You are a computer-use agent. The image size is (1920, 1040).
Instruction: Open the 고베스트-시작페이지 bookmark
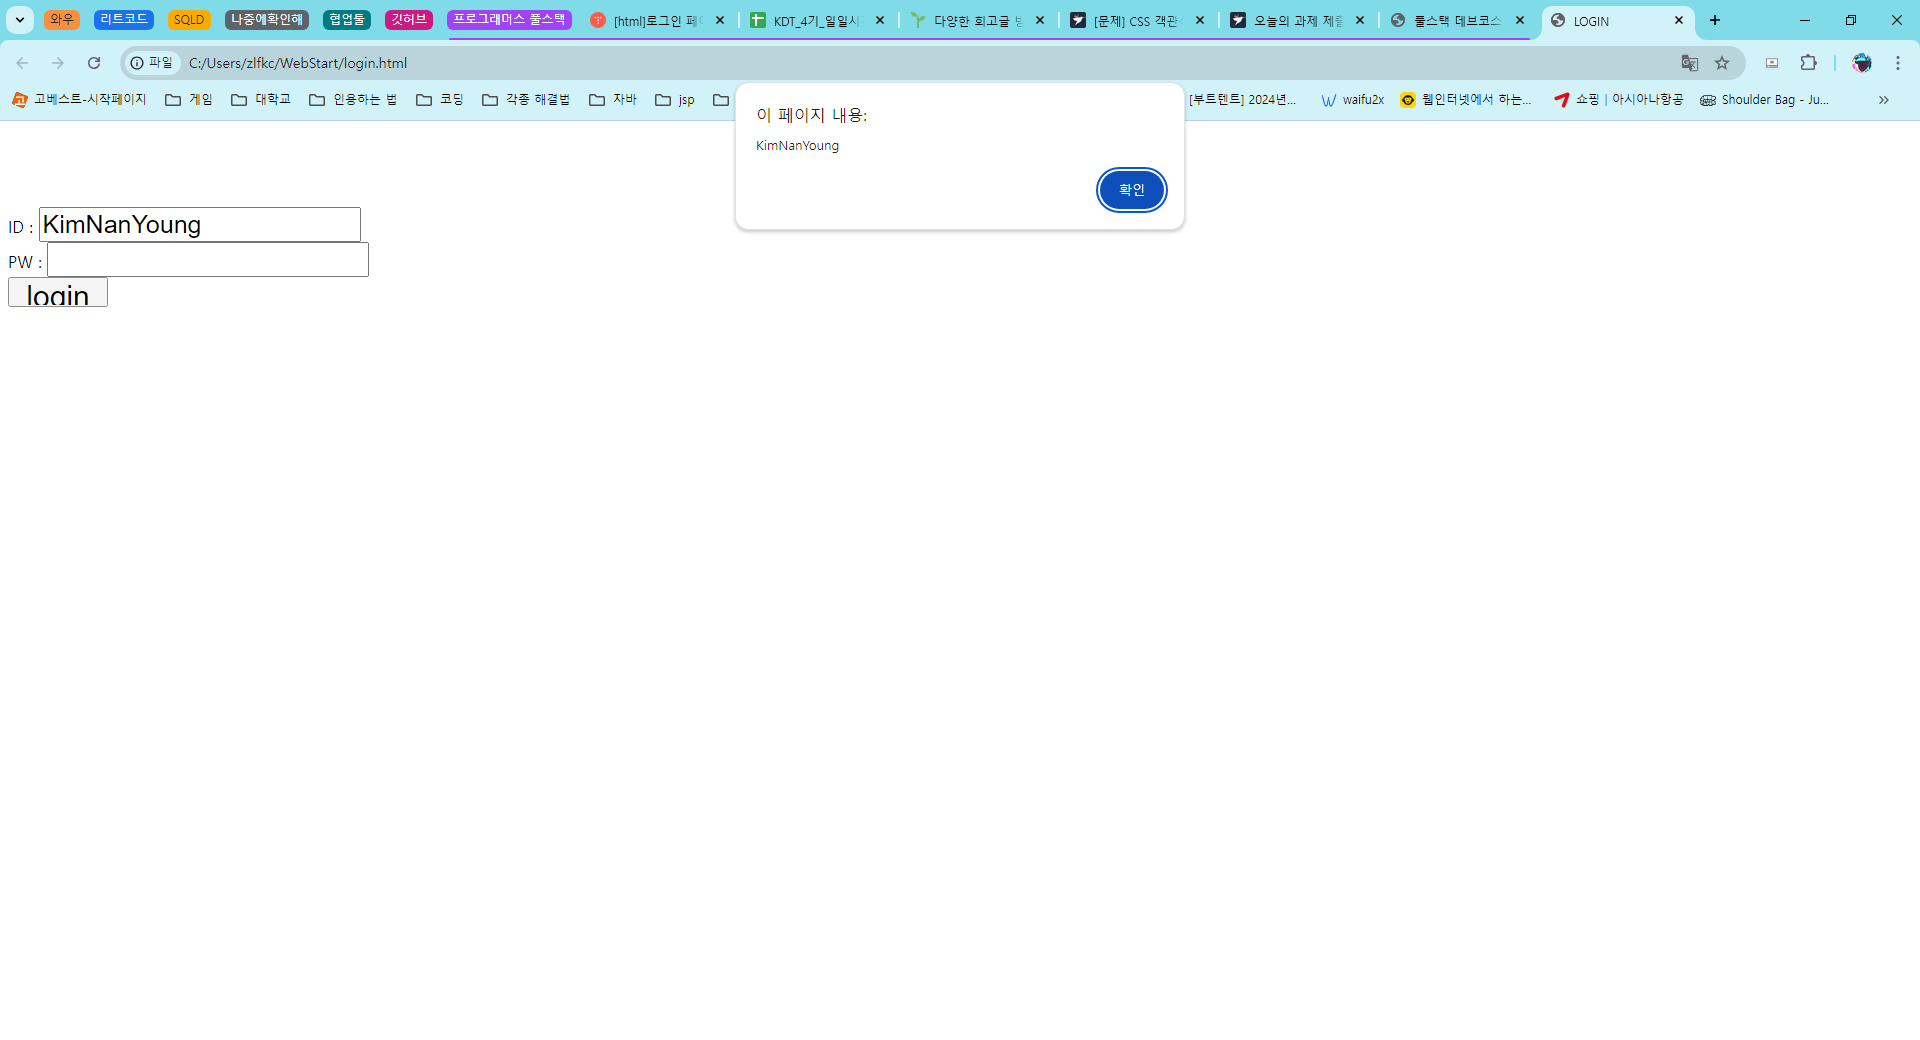[79, 100]
